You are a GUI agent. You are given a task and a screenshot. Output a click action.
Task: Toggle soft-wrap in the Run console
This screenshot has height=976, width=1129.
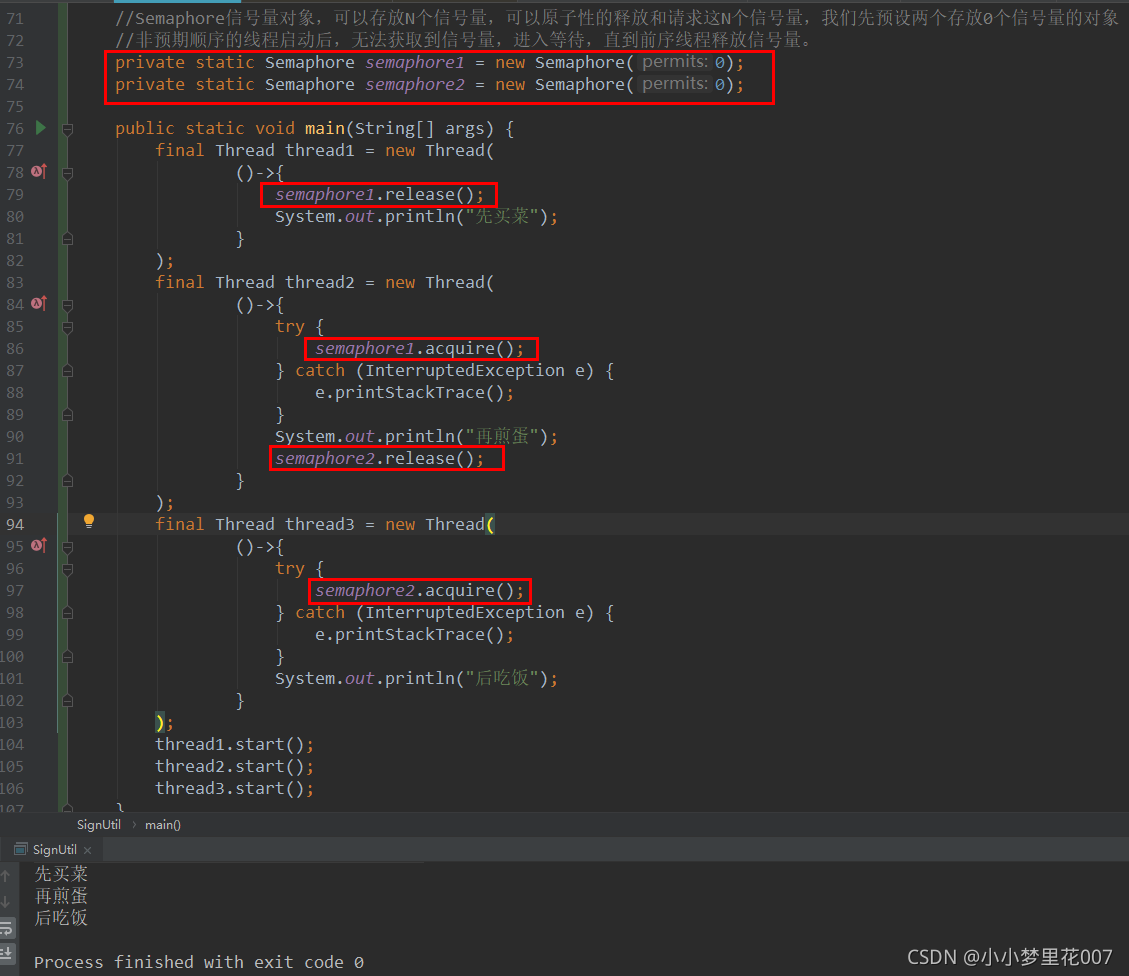(6, 927)
